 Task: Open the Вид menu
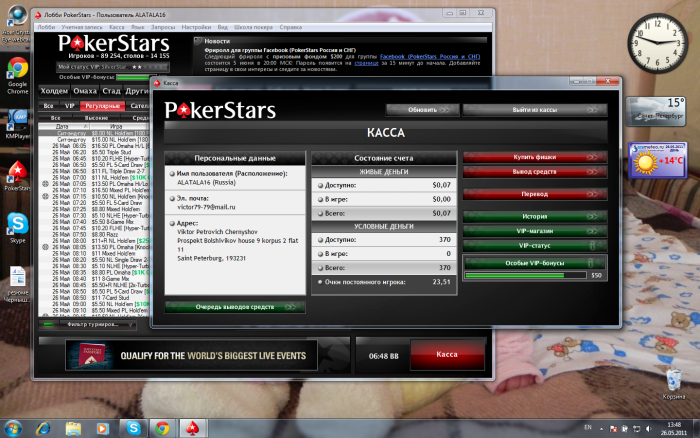point(223,27)
